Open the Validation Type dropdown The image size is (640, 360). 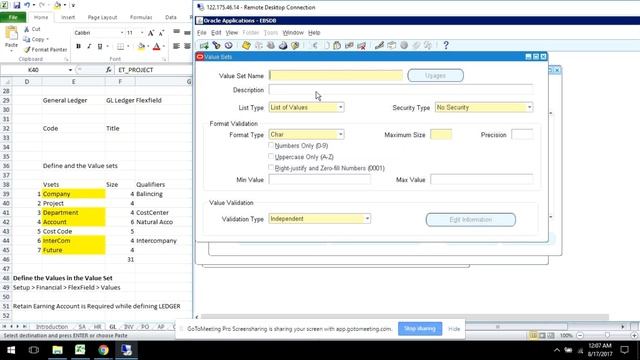[x=367, y=219]
